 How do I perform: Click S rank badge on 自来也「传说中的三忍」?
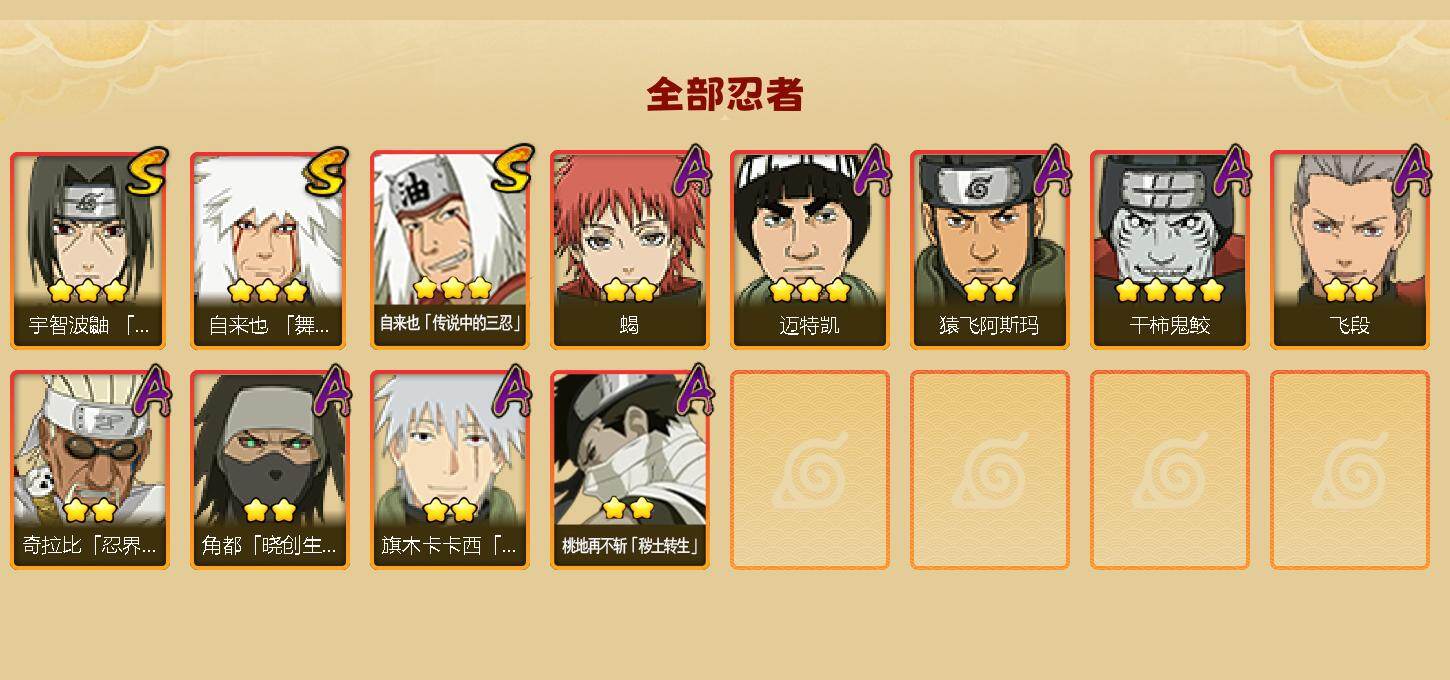(x=512, y=170)
